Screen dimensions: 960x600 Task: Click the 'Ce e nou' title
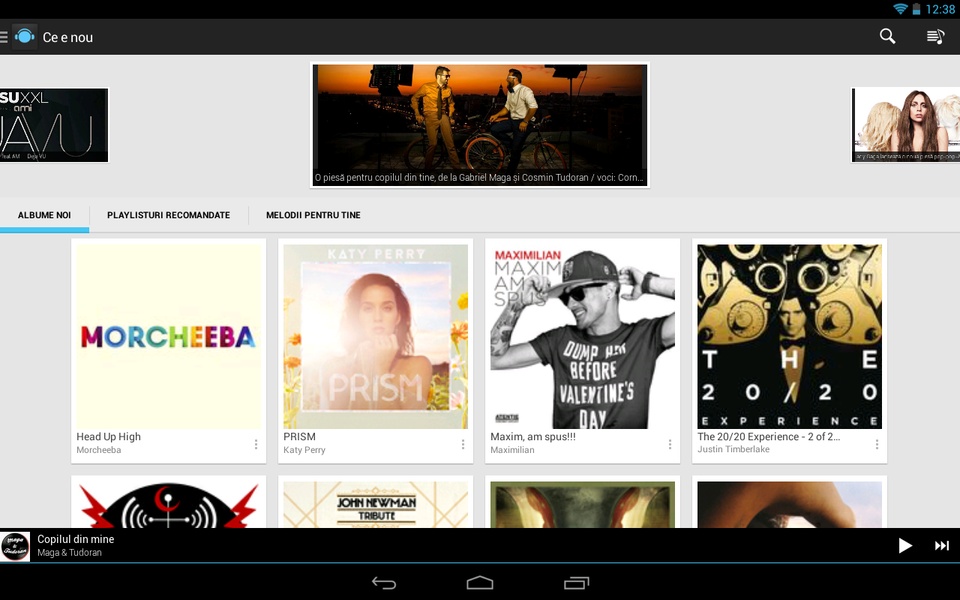coord(68,37)
